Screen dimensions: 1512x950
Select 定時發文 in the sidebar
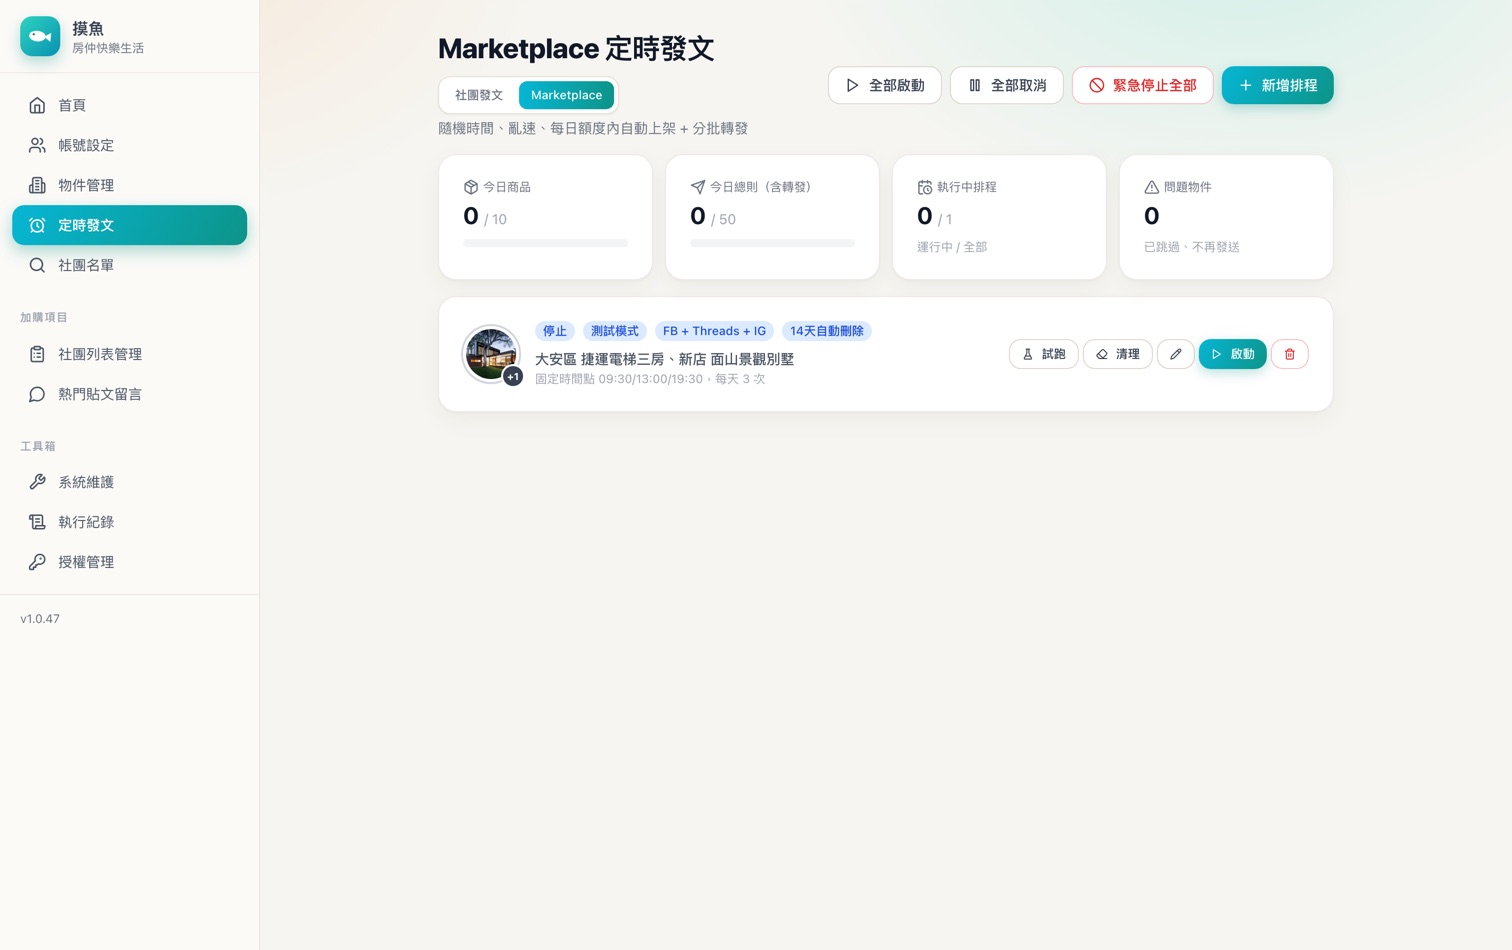[130, 225]
